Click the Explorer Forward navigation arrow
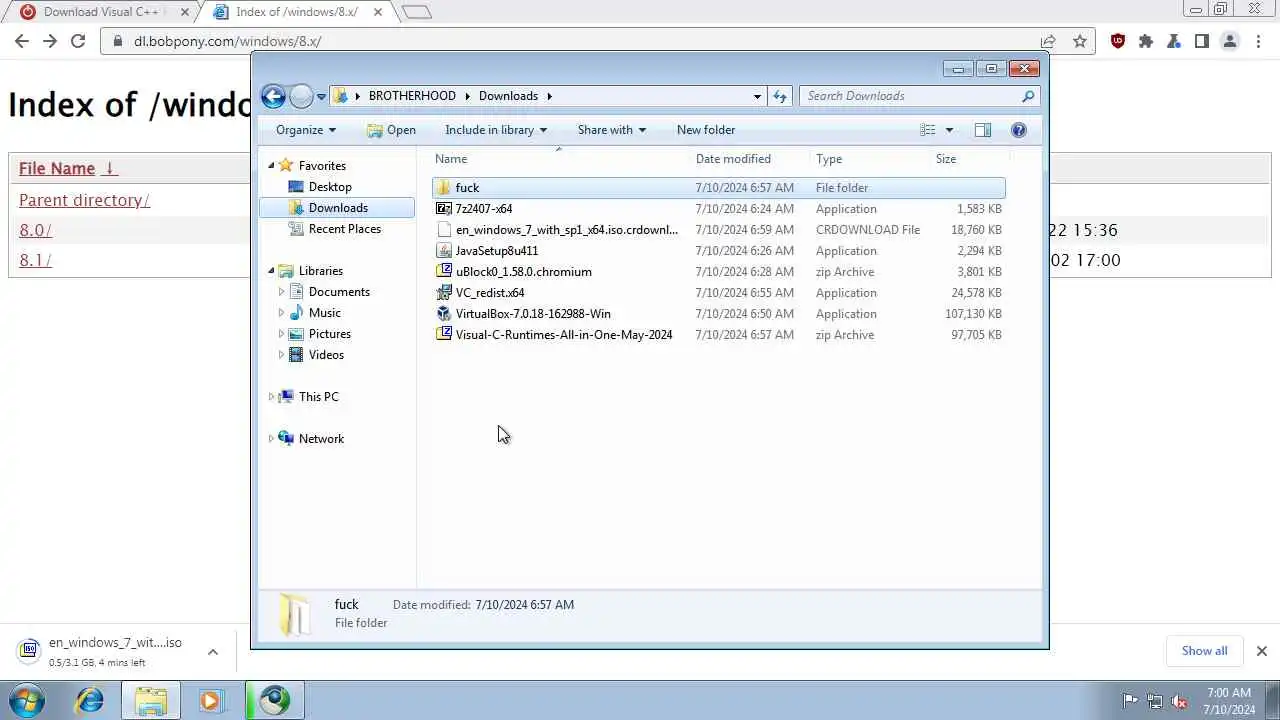The image size is (1280, 720). (301, 96)
